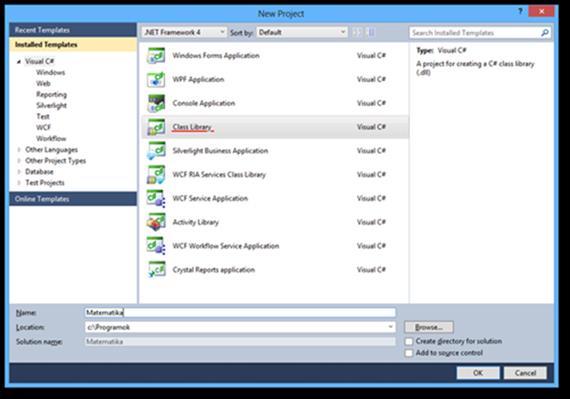Click the help question mark button
Viewport: 570px width, 399px height.
tap(520, 11)
